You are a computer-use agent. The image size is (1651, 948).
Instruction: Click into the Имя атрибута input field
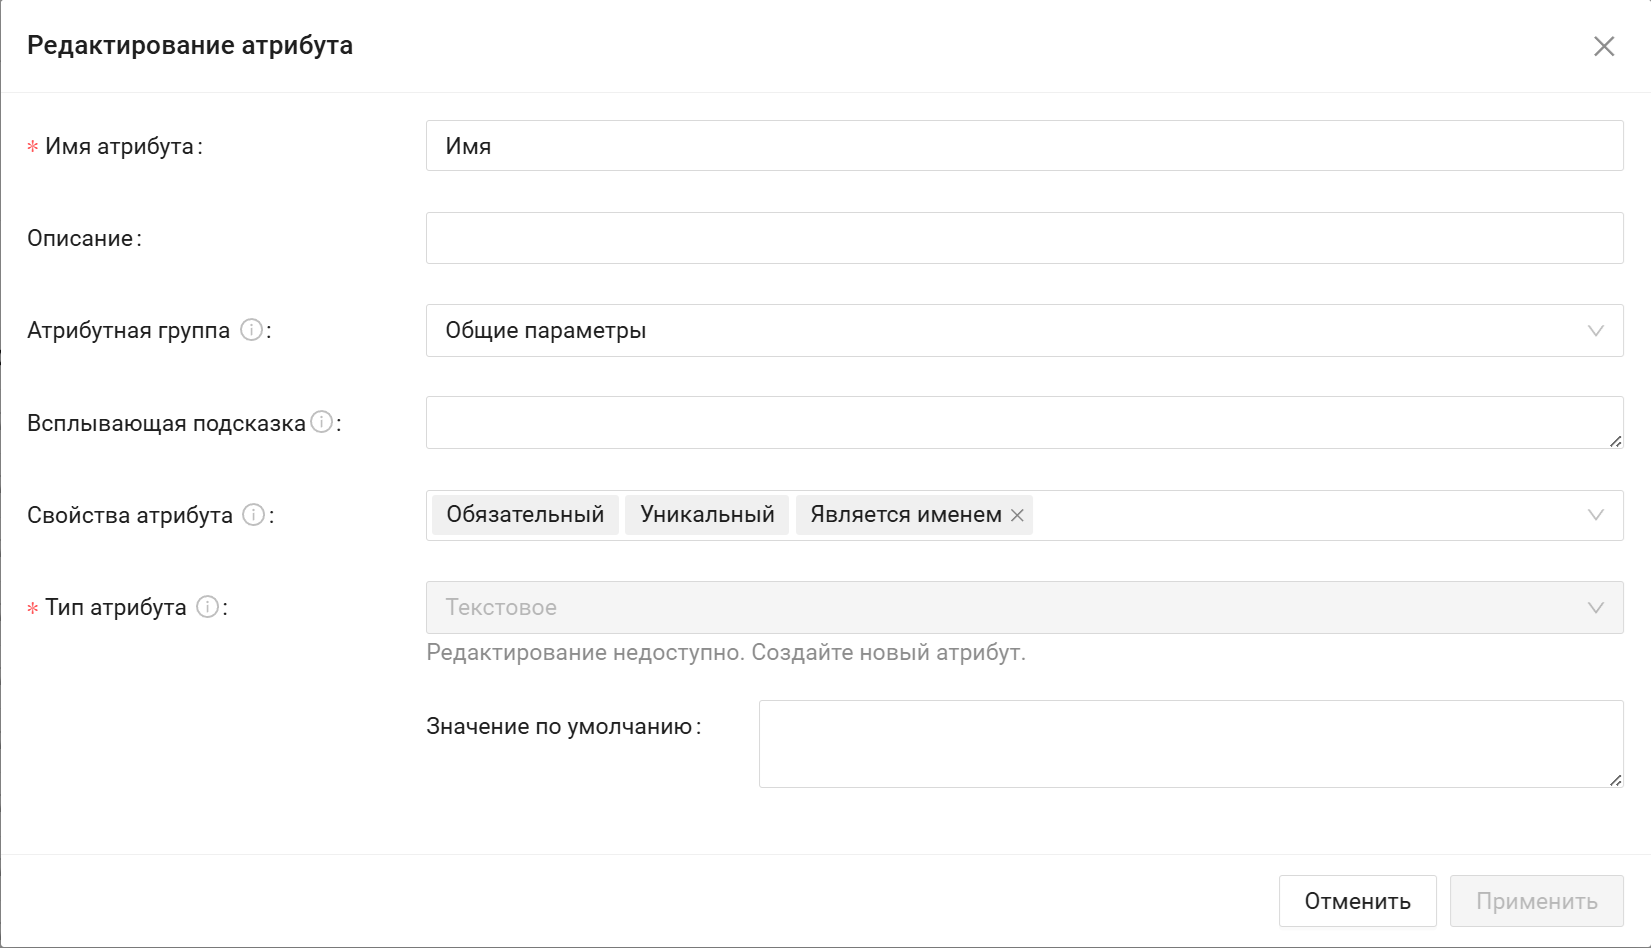tap(1024, 146)
